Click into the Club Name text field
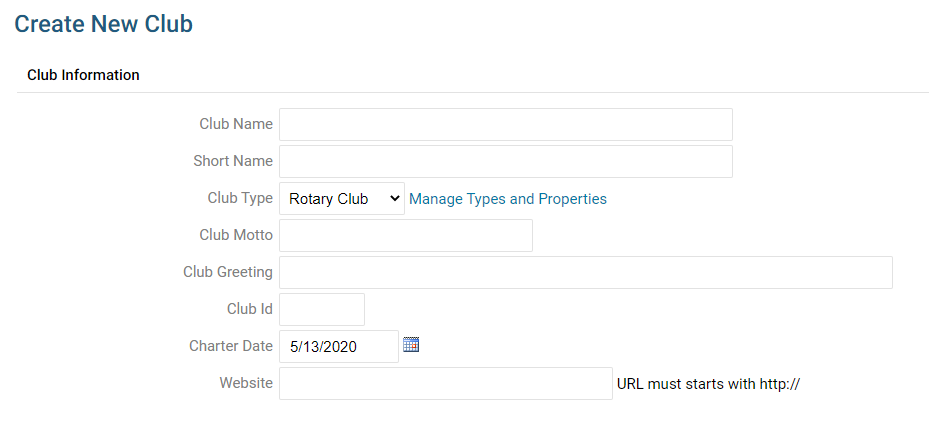The height and width of the screenshot is (422, 929). pyautogui.click(x=505, y=125)
